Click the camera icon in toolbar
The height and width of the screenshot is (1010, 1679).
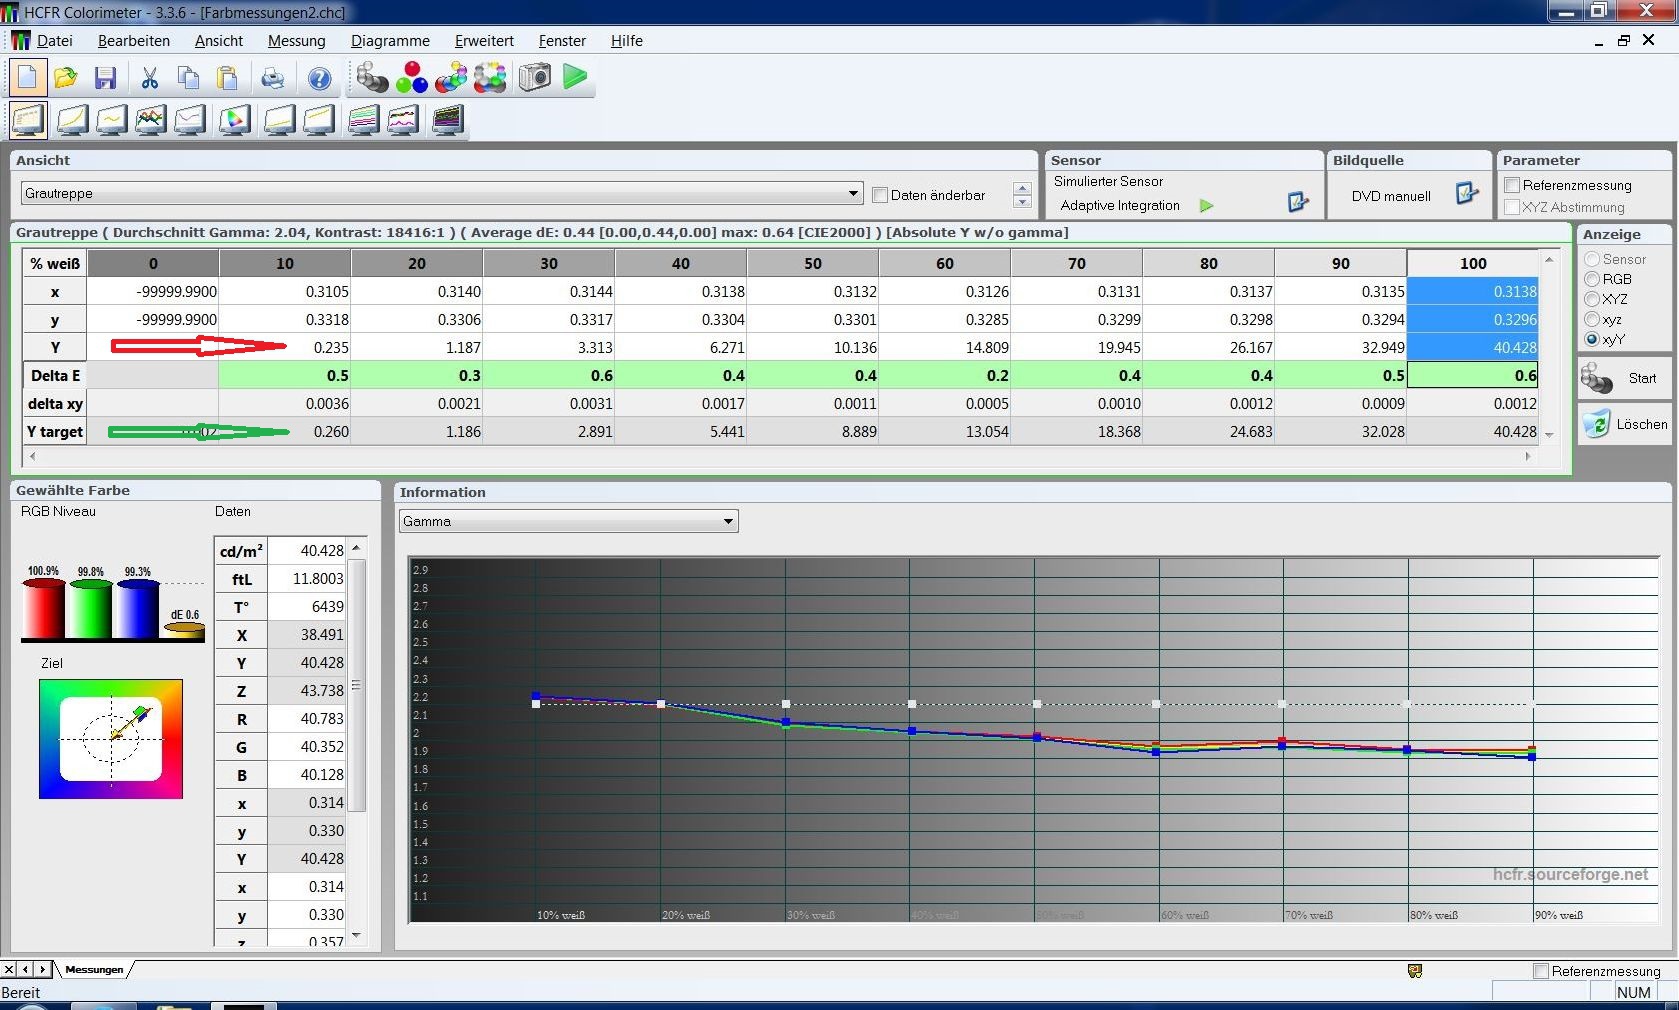[x=534, y=77]
